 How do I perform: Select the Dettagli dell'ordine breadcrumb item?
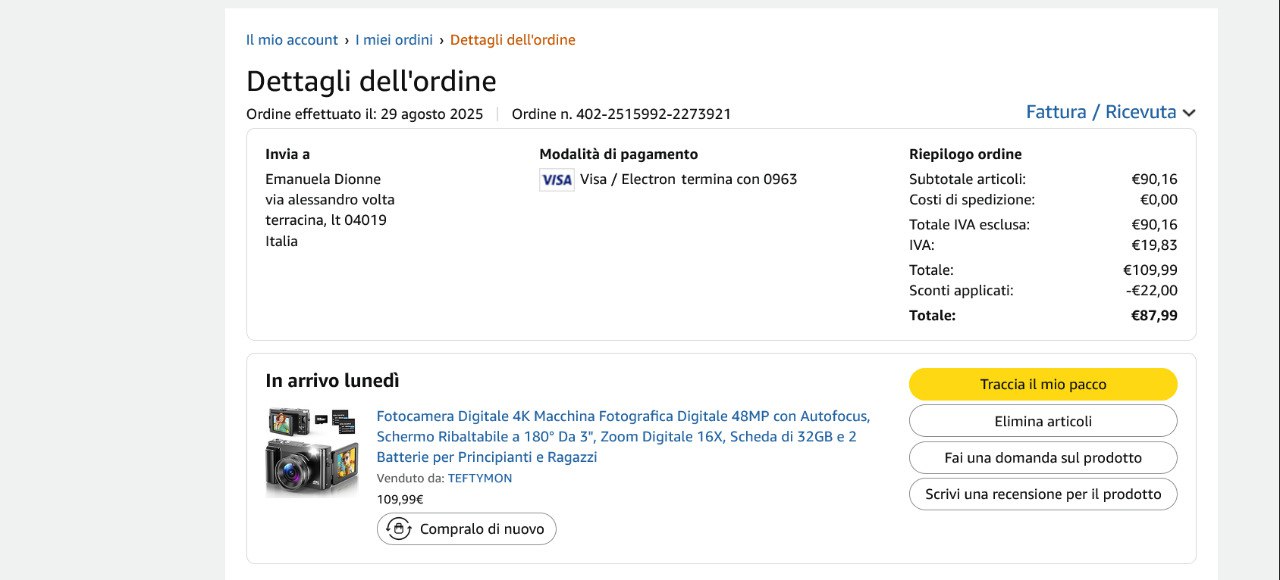(512, 40)
